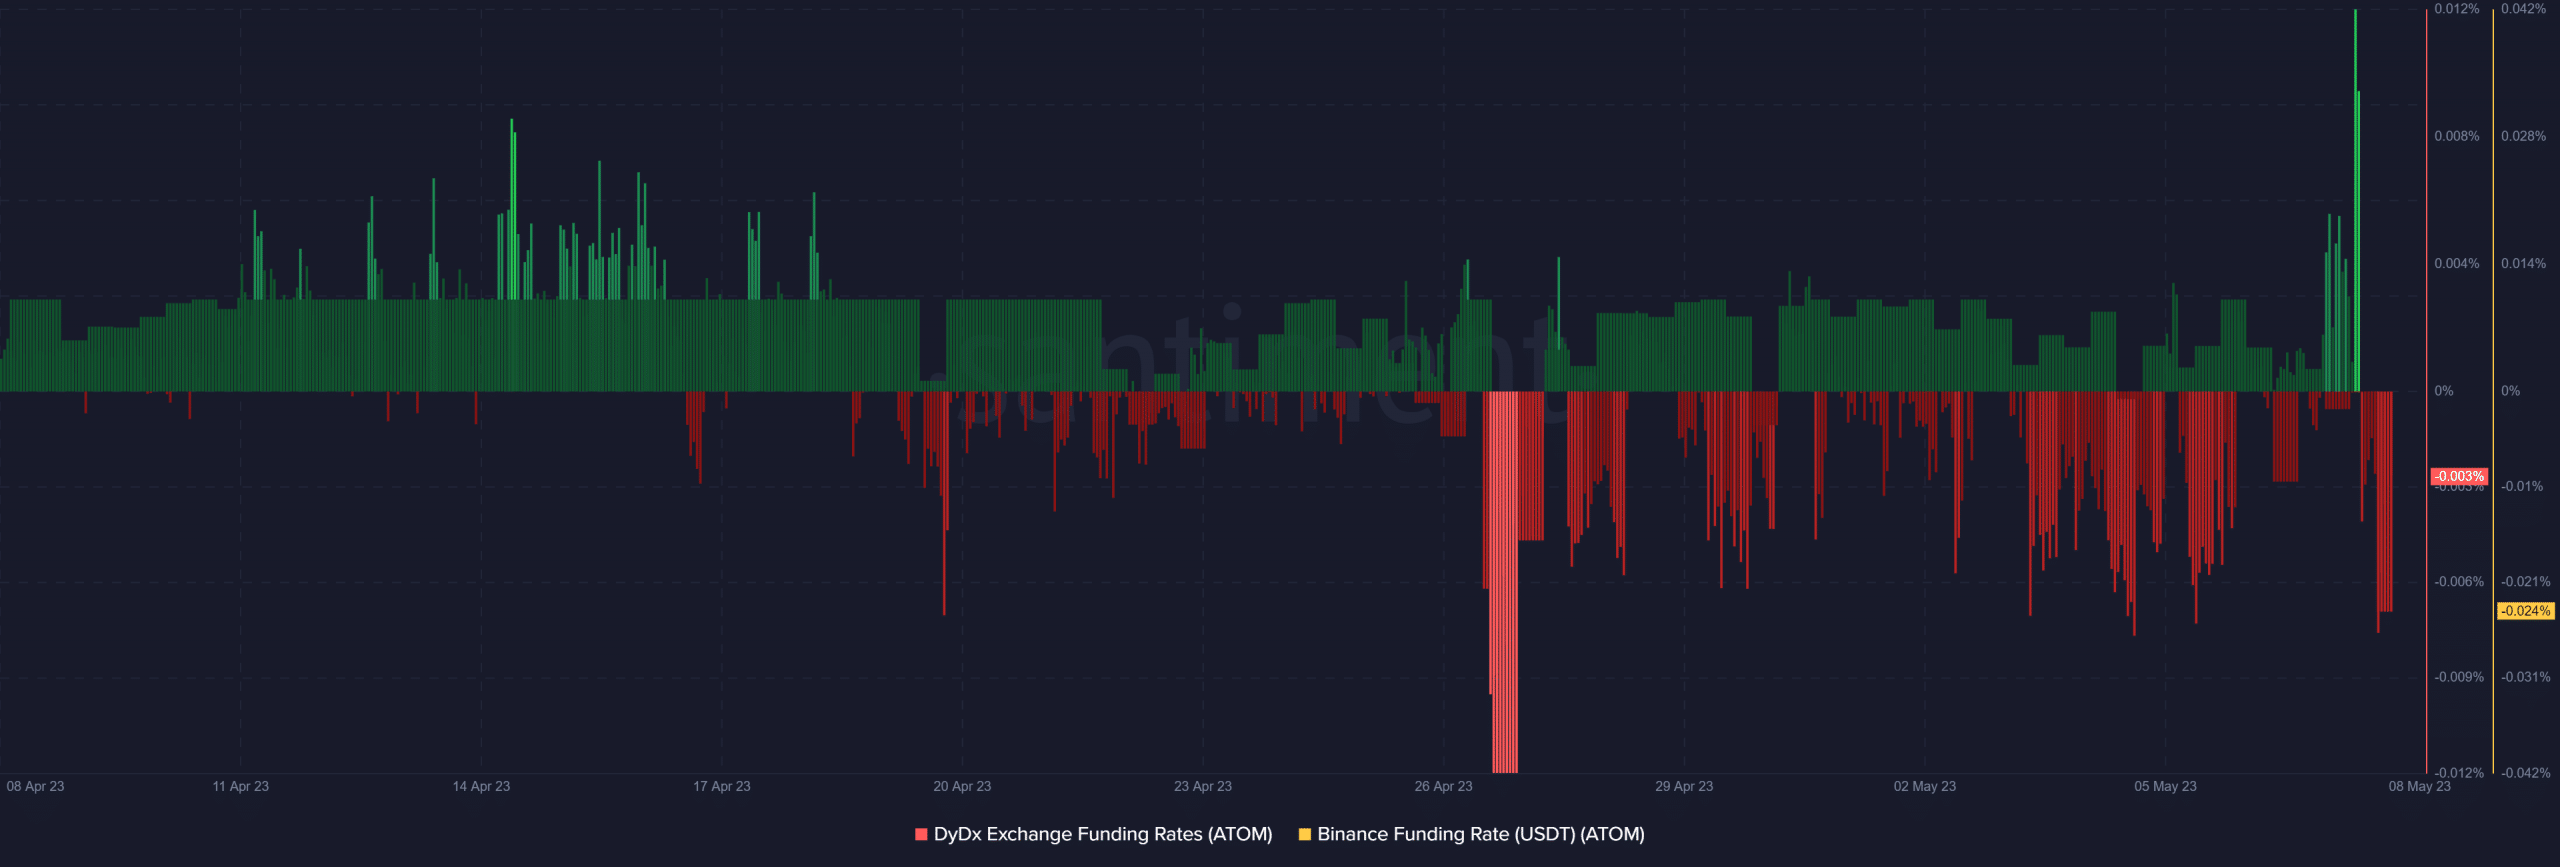
Task: Click the 02 May 23 date label
Action: point(1925,786)
